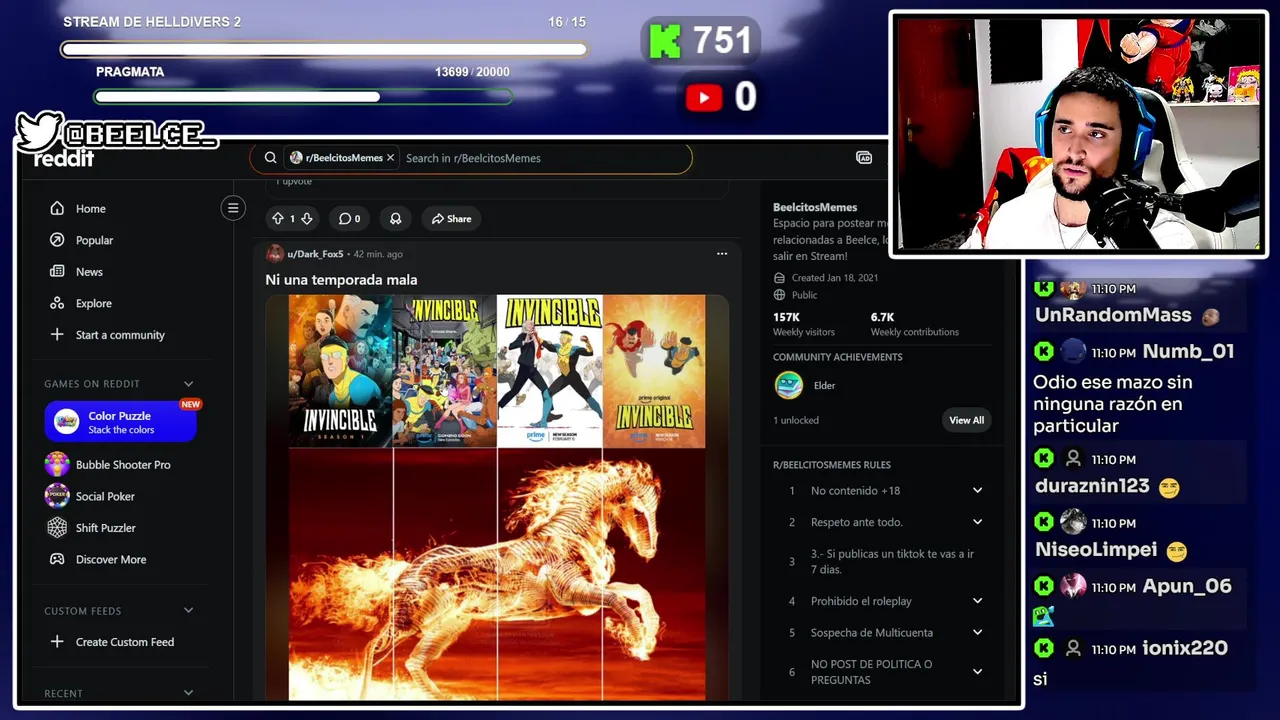Downvote the post above
This screenshot has width=1280, height=720.
(x=307, y=218)
